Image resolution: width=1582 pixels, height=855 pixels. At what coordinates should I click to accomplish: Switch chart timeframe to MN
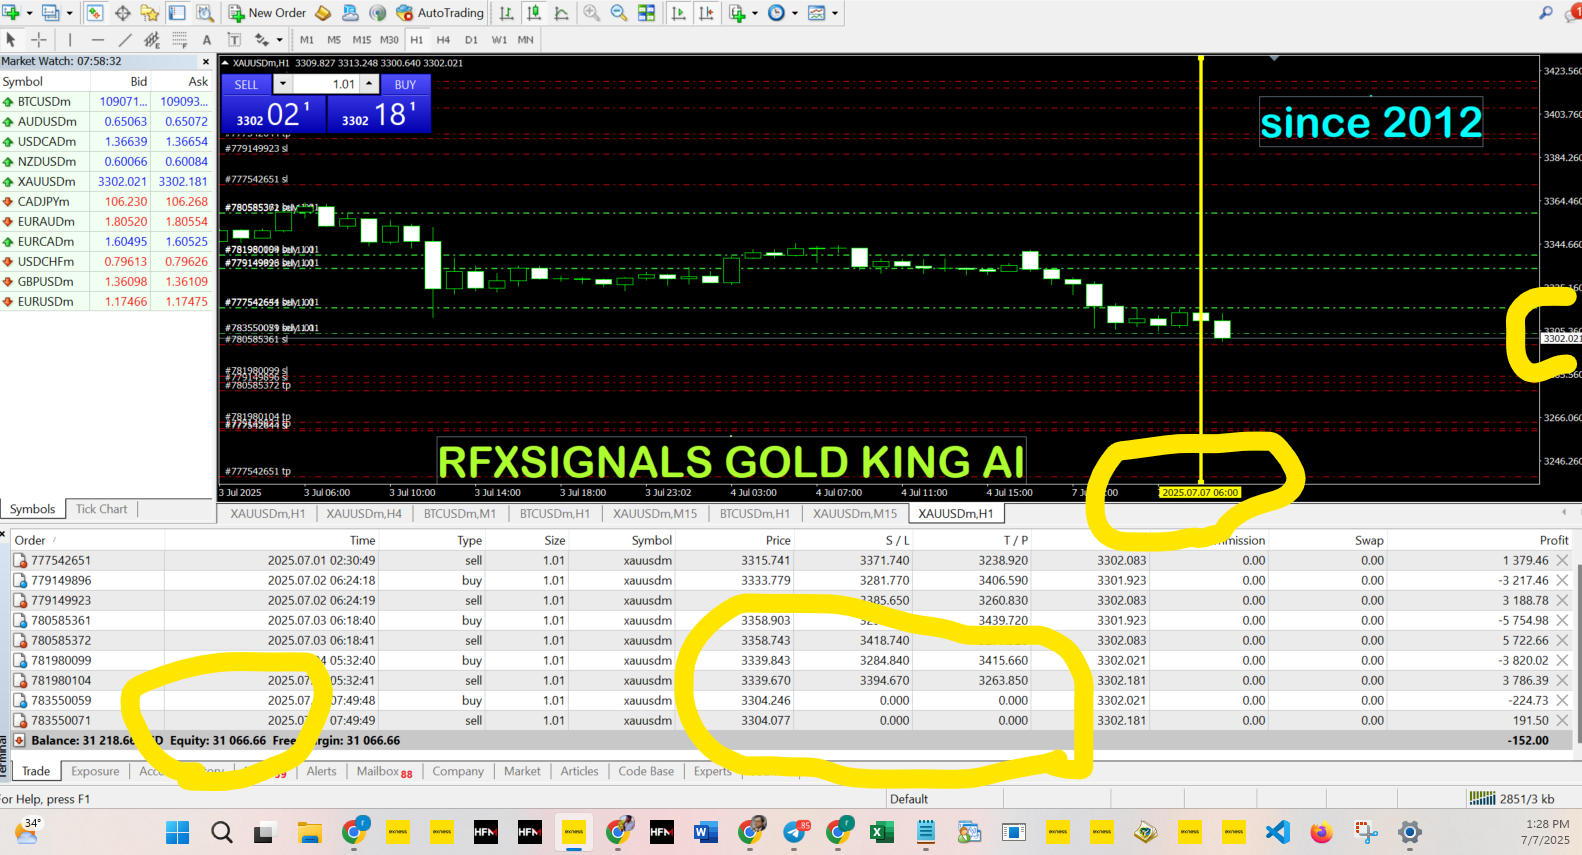pyautogui.click(x=526, y=40)
